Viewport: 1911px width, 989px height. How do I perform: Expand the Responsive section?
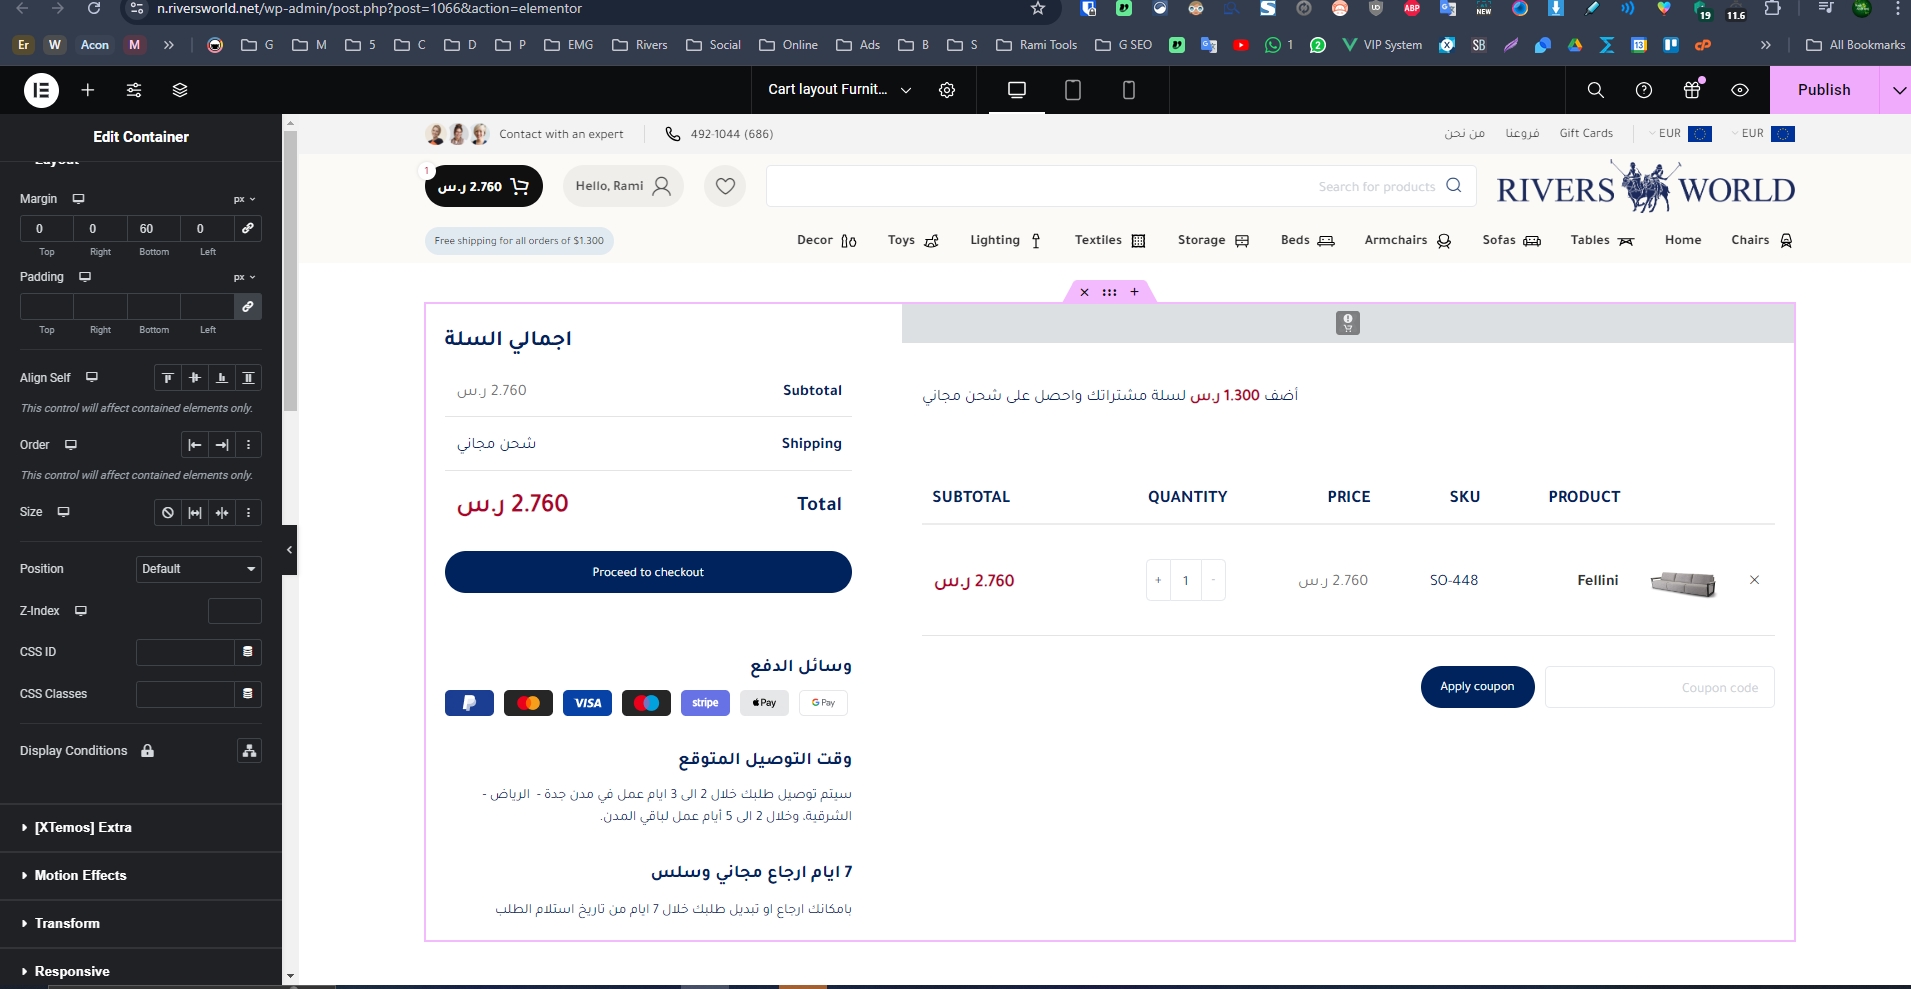click(x=141, y=971)
